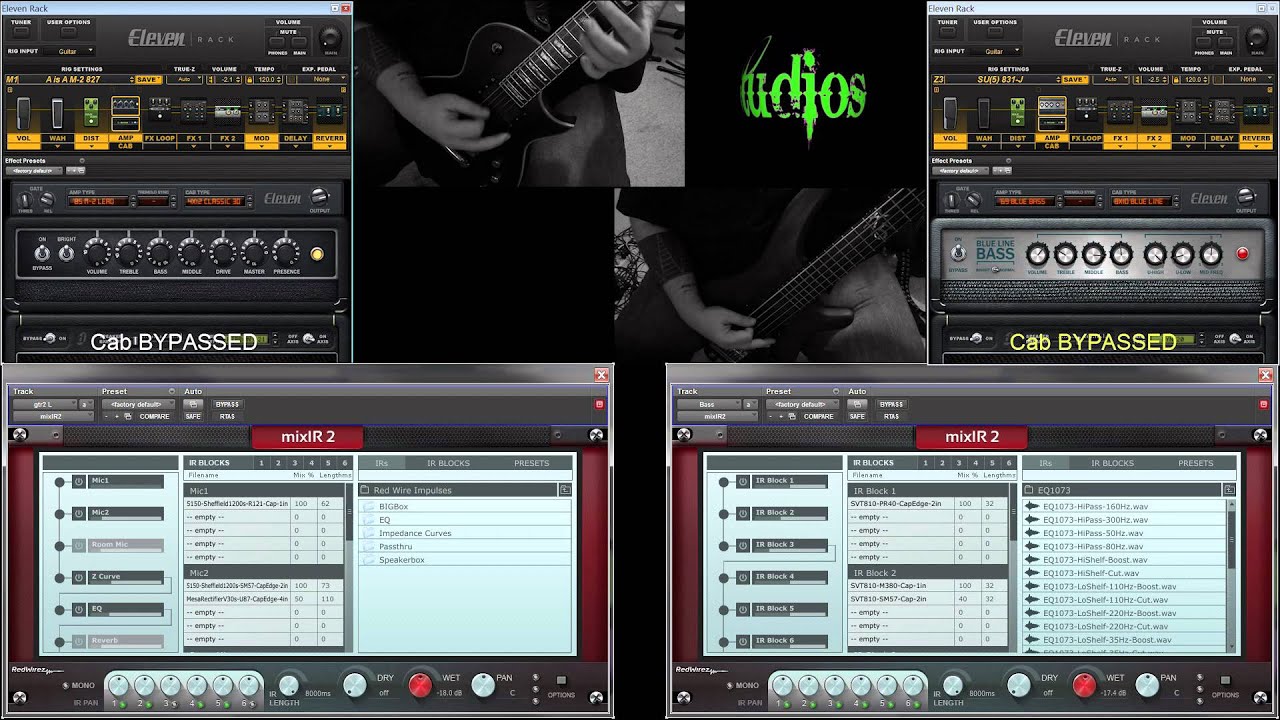This screenshot has height=720, width=1280.
Task: Click BYPASS in the gtr2 L plugin header
Action: coord(227,404)
